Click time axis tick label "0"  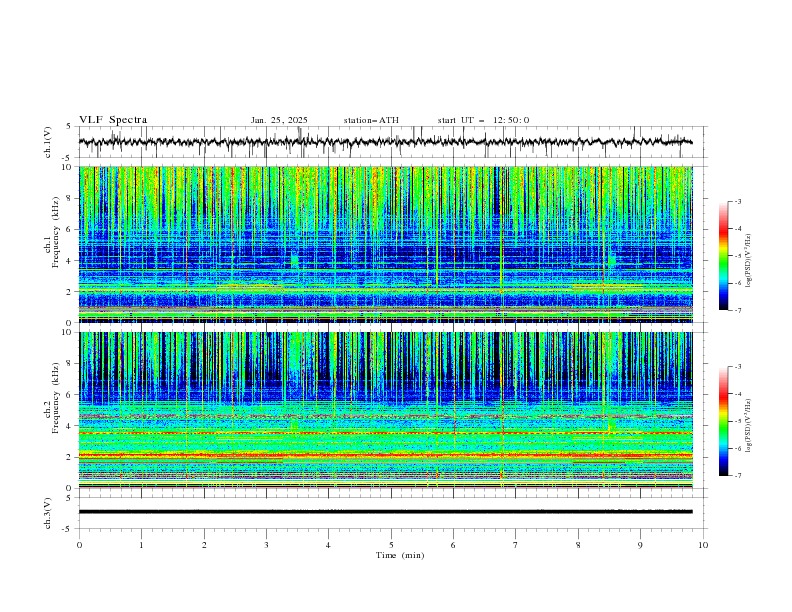[x=79, y=545]
